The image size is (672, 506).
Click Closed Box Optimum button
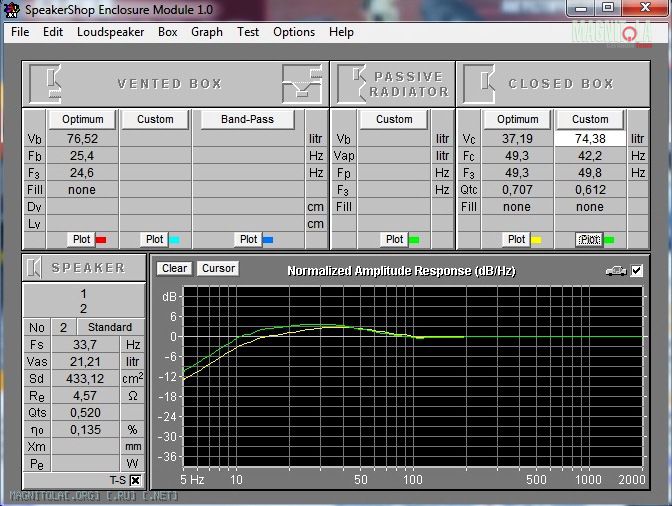tap(517, 120)
